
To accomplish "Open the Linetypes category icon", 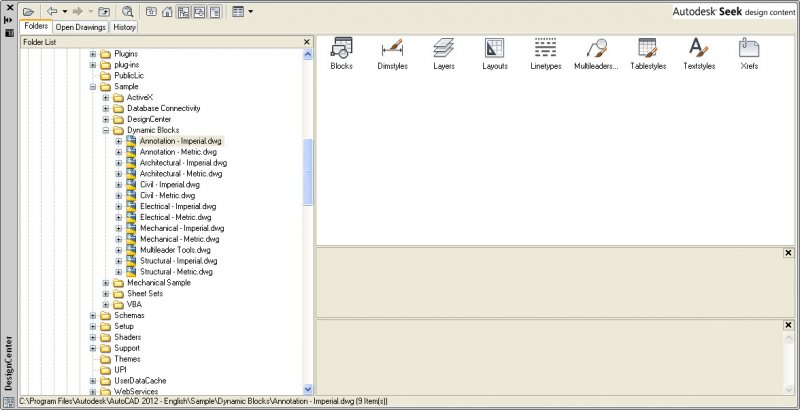I will (x=546, y=51).
